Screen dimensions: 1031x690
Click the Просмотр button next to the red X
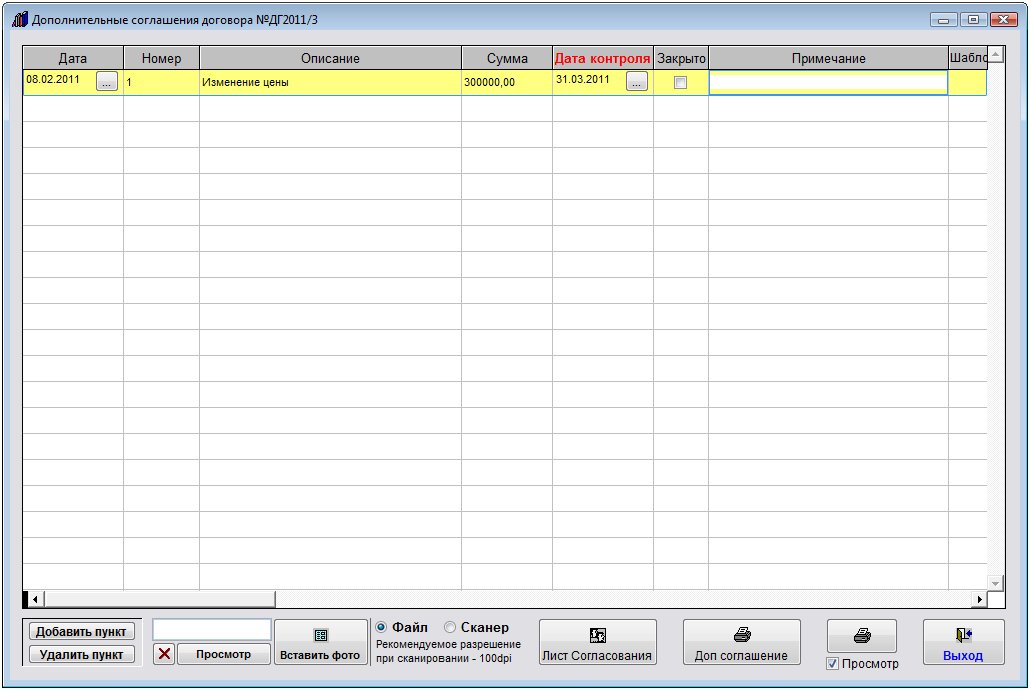click(224, 654)
